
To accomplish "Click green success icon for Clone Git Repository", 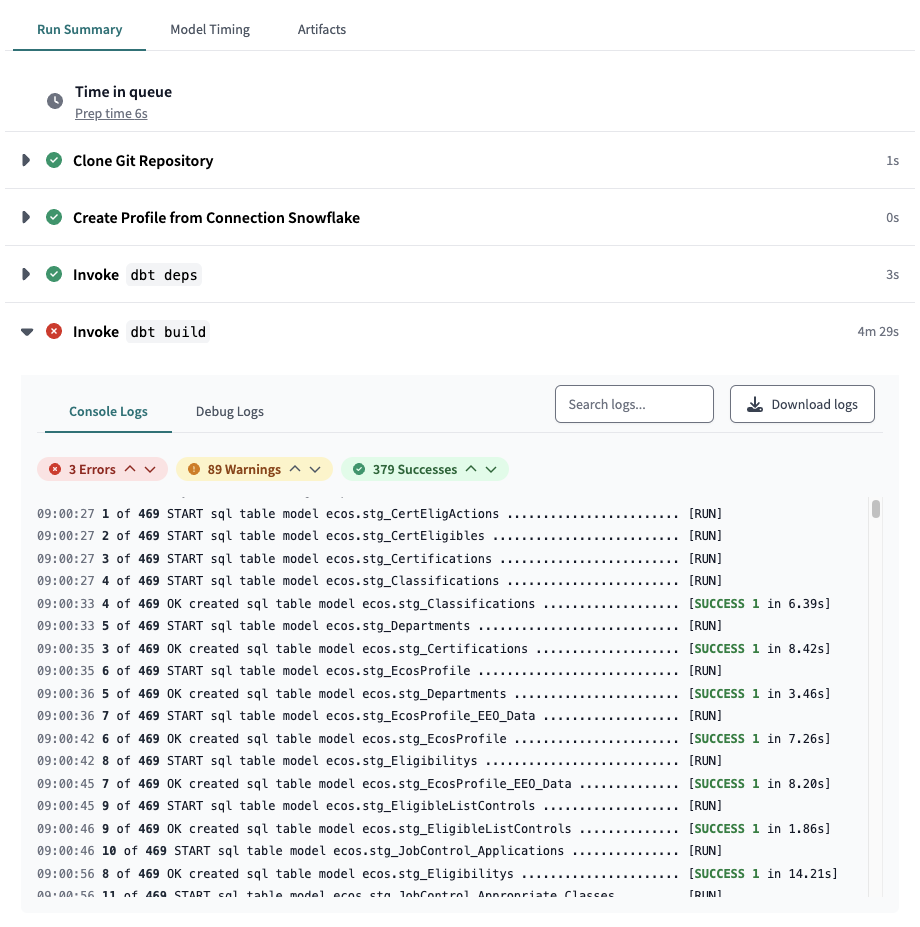I will 54,160.
